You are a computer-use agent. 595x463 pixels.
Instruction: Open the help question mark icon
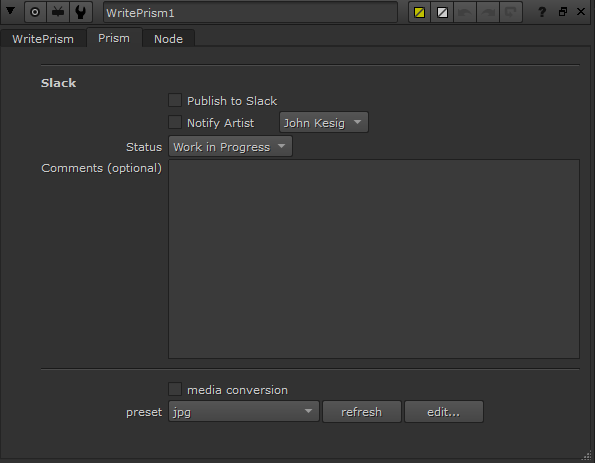point(542,12)
